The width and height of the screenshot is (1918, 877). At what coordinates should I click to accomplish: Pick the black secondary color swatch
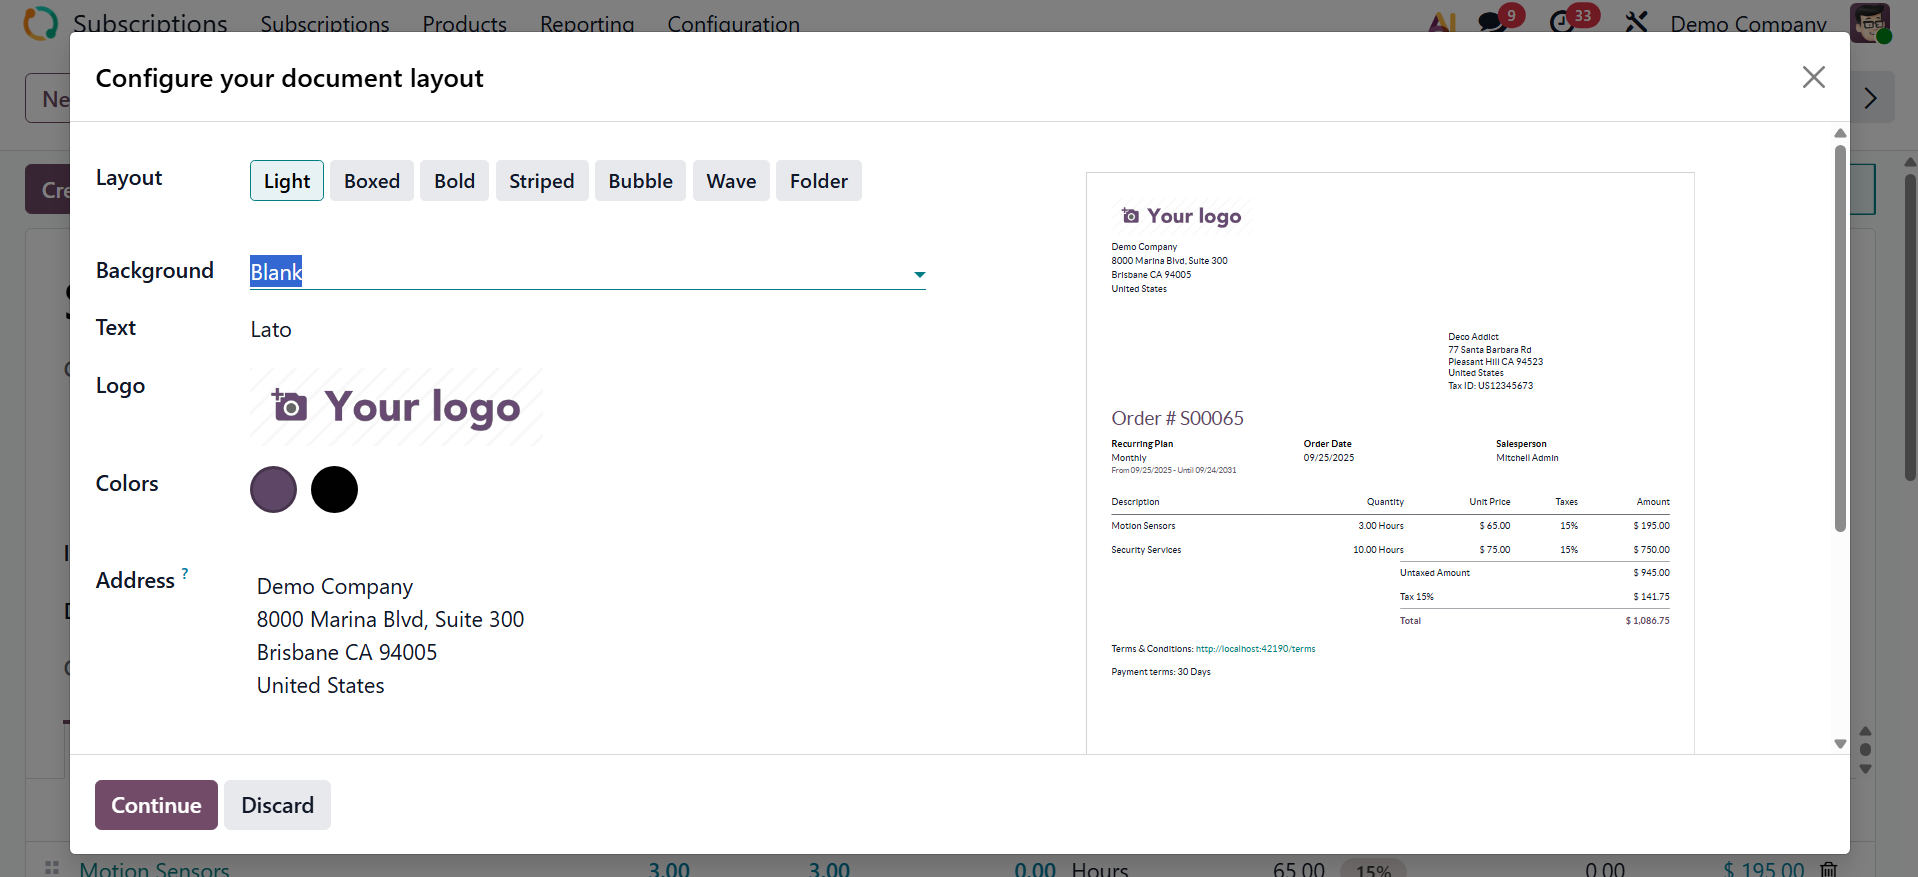334,490
